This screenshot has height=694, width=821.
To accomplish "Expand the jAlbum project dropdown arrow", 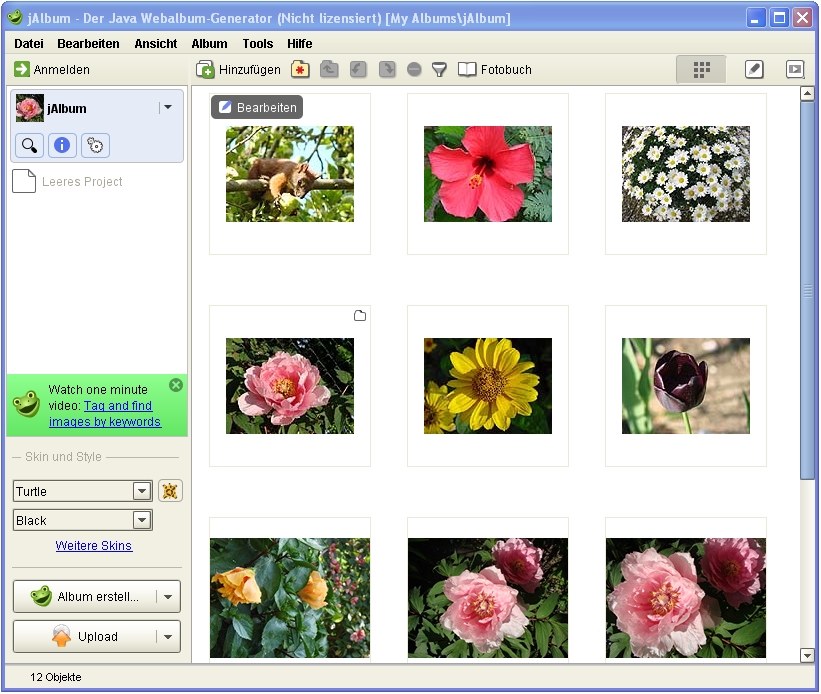I will pyautogui.click(x=168, y=108).
